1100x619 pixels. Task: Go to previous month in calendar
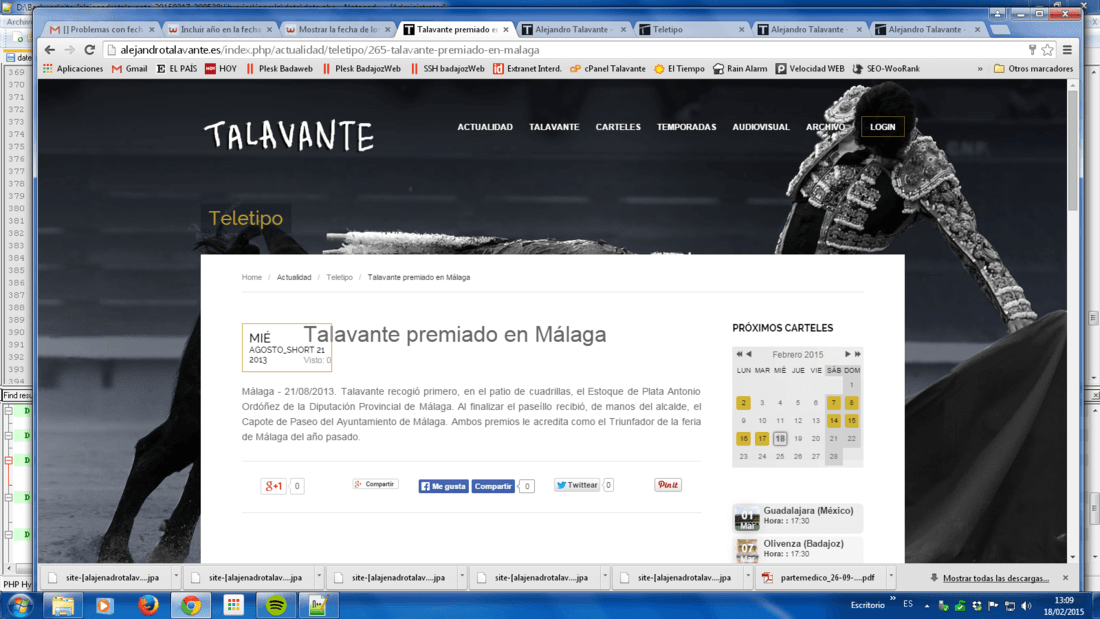[749, 354]
